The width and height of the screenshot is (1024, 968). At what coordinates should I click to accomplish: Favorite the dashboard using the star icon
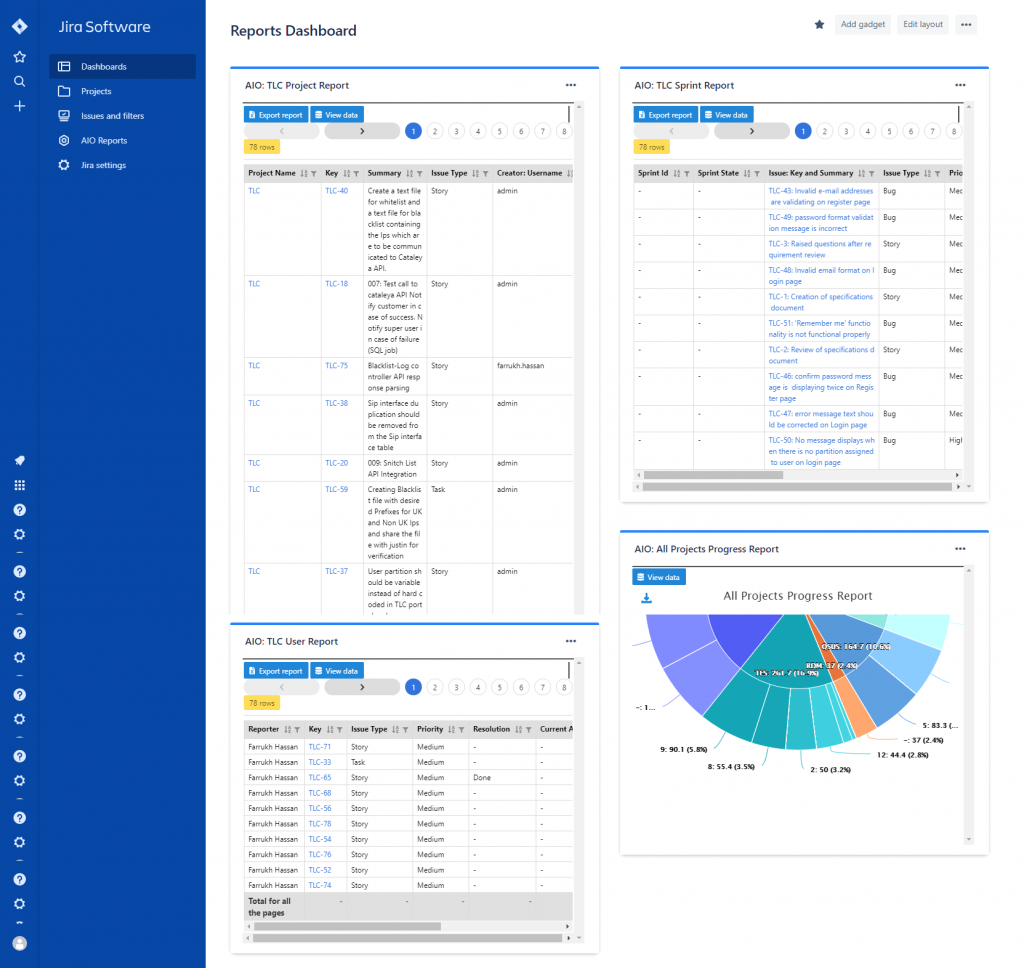click(x=819, y=25)
